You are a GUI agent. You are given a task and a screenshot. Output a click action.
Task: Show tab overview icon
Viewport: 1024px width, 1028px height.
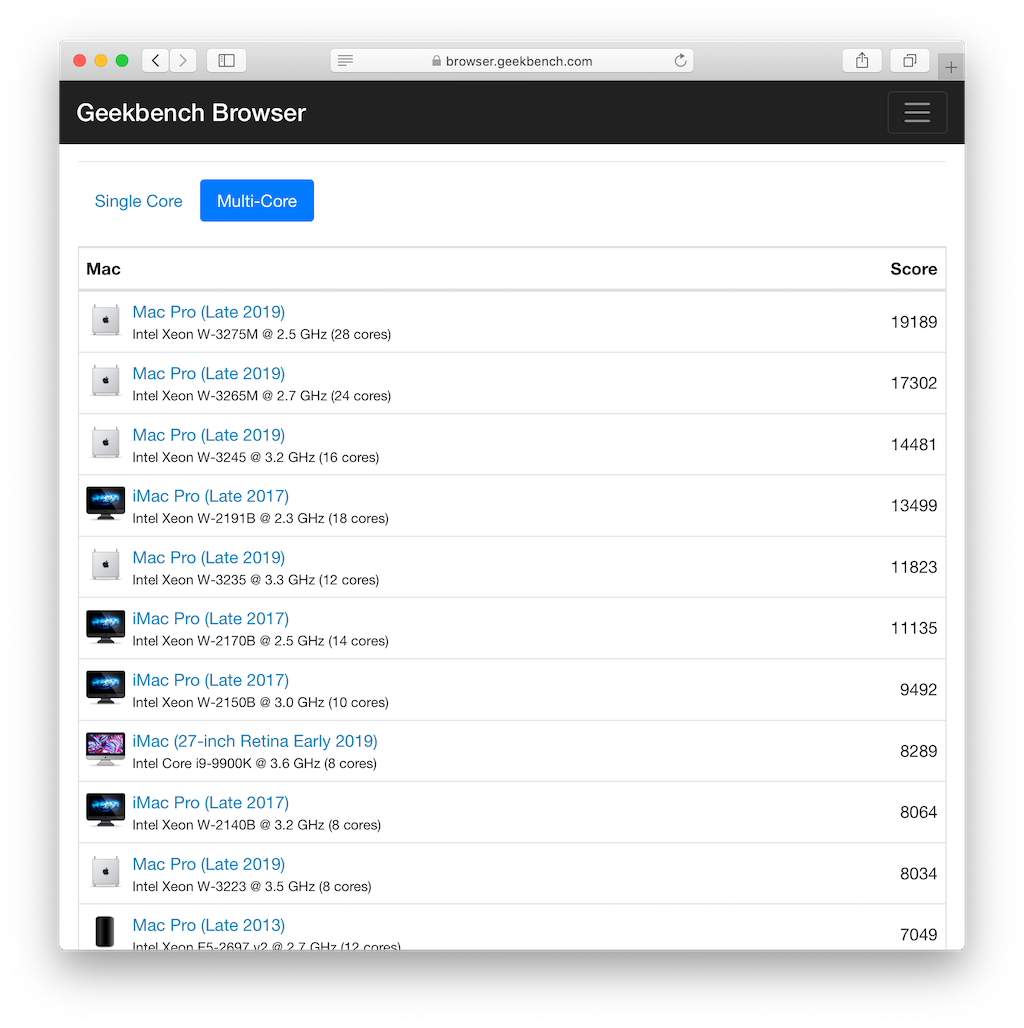pos(909,61)
